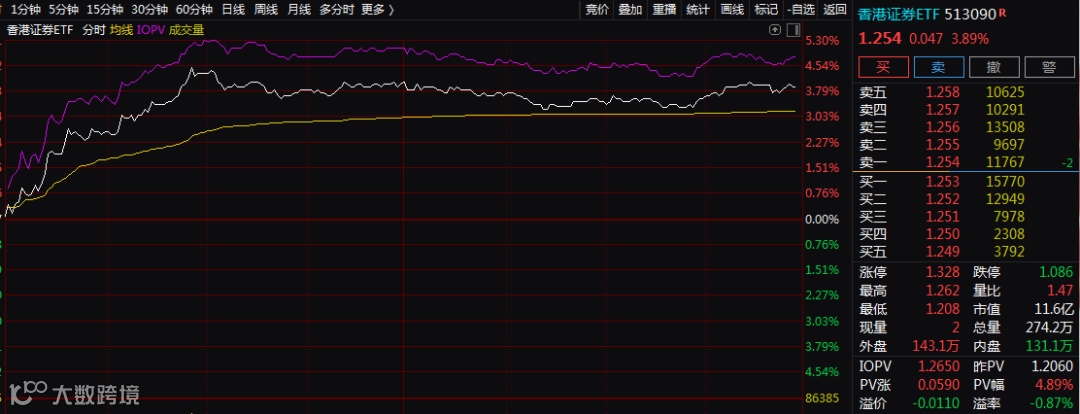The height and width of the screenshot is (414, 1080).
Task: Toggle the purple IOPV legend
Action: click(x=150, y=30)
